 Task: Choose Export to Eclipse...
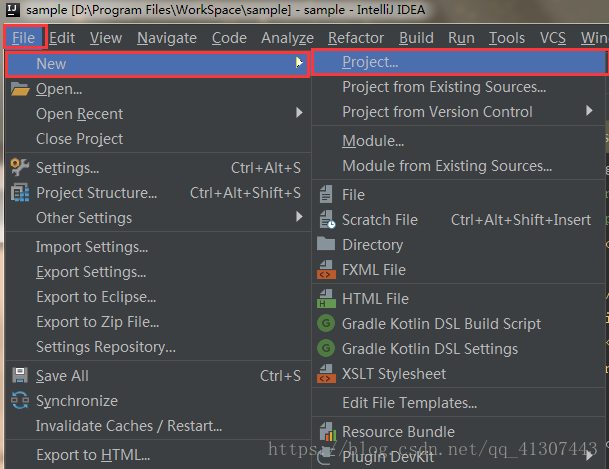point(158,297)
